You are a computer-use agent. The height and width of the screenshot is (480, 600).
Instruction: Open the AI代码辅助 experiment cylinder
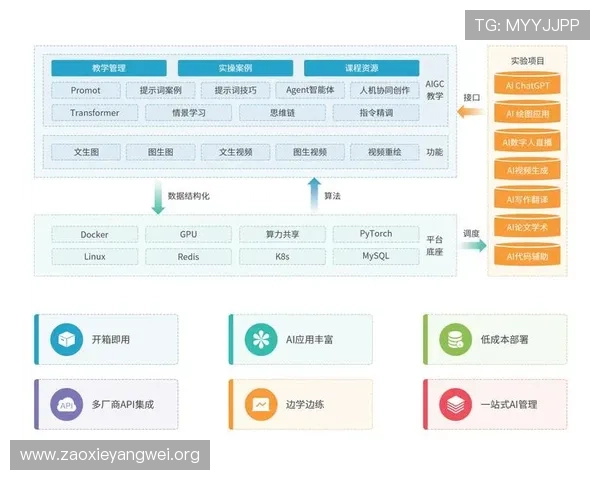pyautogui.click(x=527, y=255)
